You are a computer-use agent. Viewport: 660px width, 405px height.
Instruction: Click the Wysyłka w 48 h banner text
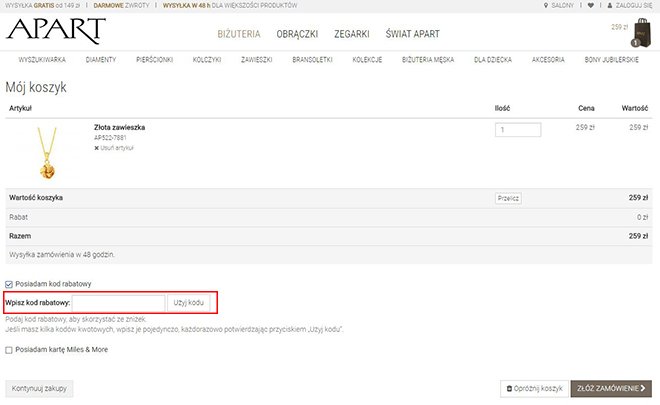230,5
